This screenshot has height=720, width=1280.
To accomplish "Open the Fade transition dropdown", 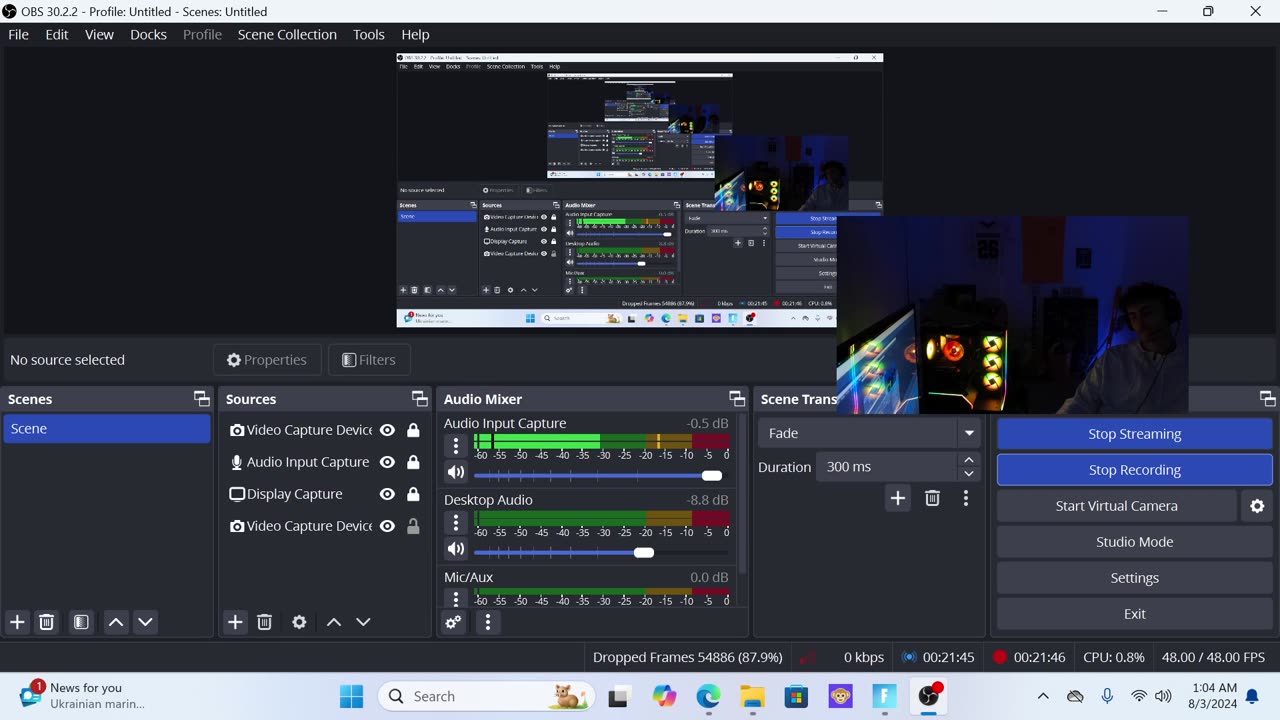I will coord(868,433).
